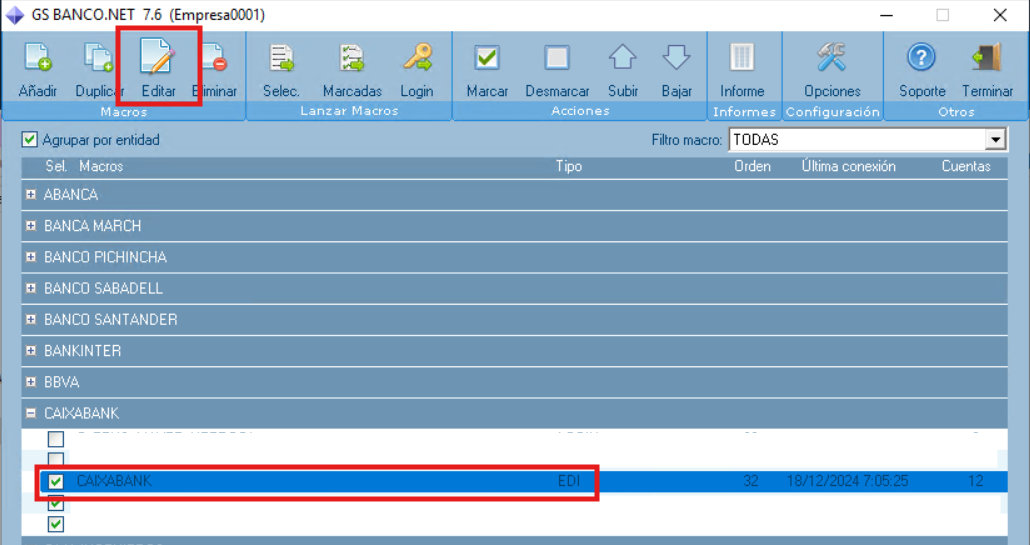Expand the BANCA MARCH group
Screen dimensions: 1030x545
click(31, 226)
